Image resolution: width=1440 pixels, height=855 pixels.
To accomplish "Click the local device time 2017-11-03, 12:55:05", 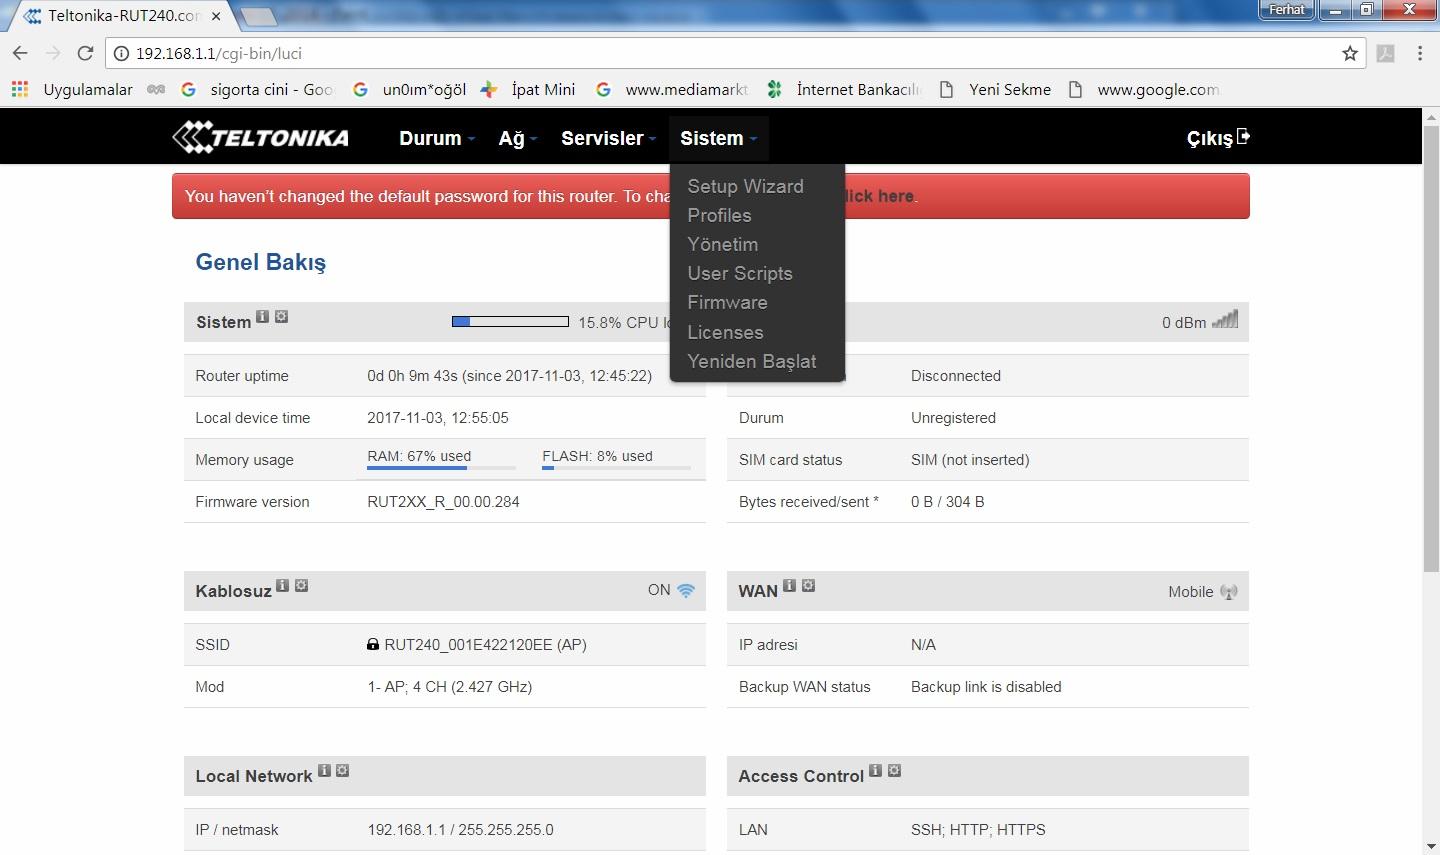I will click(x=438, y=418).
